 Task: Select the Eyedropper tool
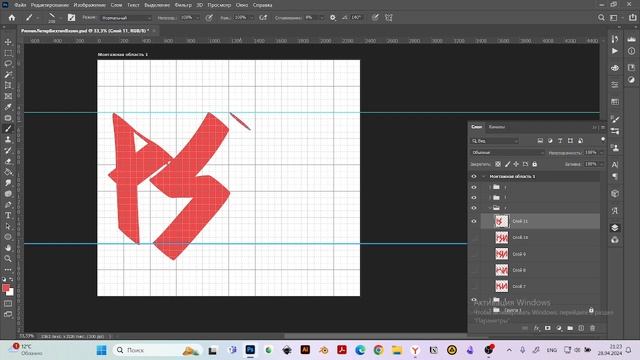[8, 107]
